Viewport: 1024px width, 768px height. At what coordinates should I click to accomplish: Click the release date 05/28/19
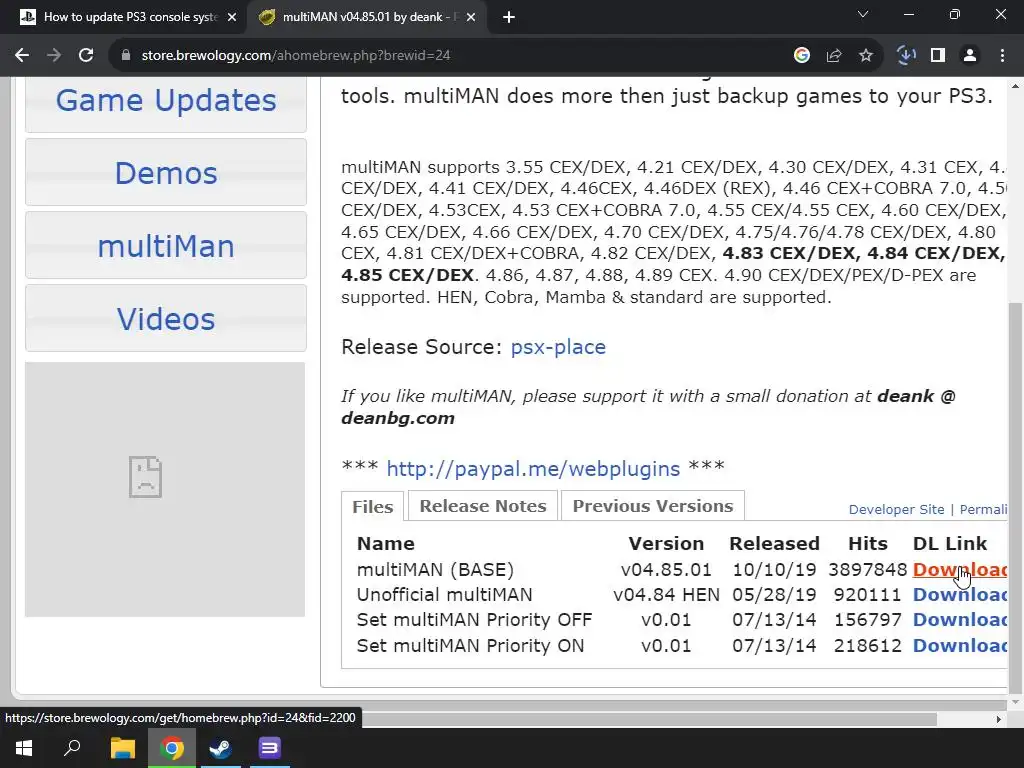point(774,594)
